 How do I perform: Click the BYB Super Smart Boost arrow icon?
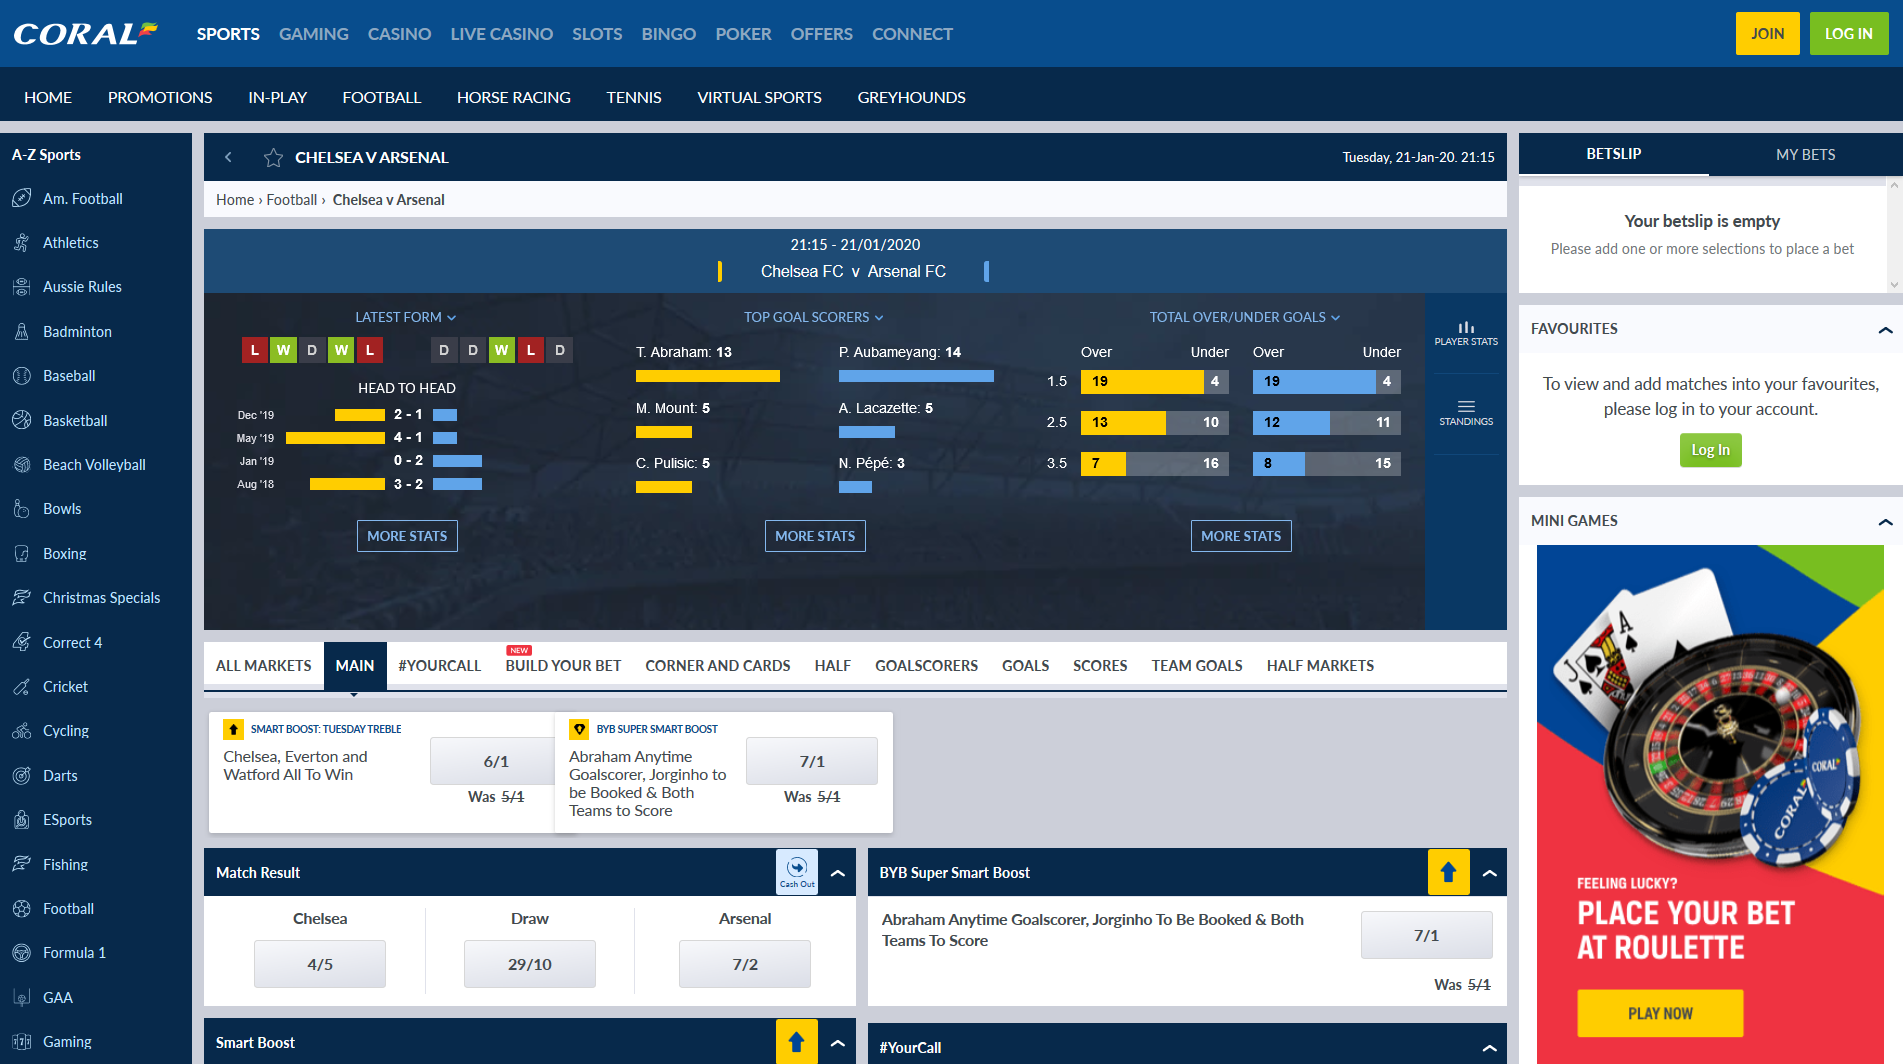1448,872
